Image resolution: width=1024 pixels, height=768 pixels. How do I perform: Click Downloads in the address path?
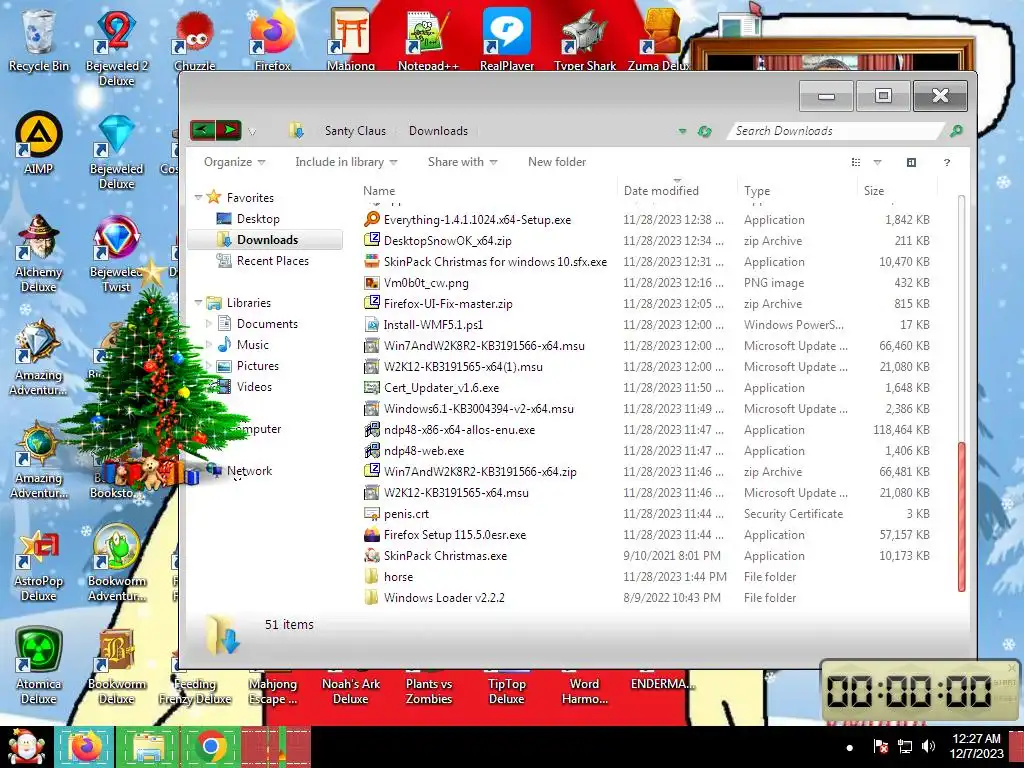click(438, 131)
